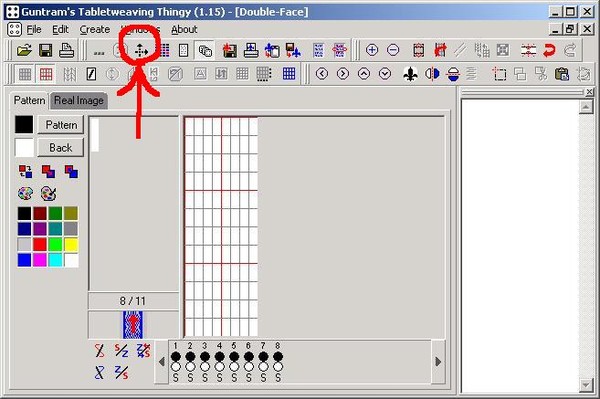
Task: Click the paste clipboard icon
Action: [x=561, y=74]
